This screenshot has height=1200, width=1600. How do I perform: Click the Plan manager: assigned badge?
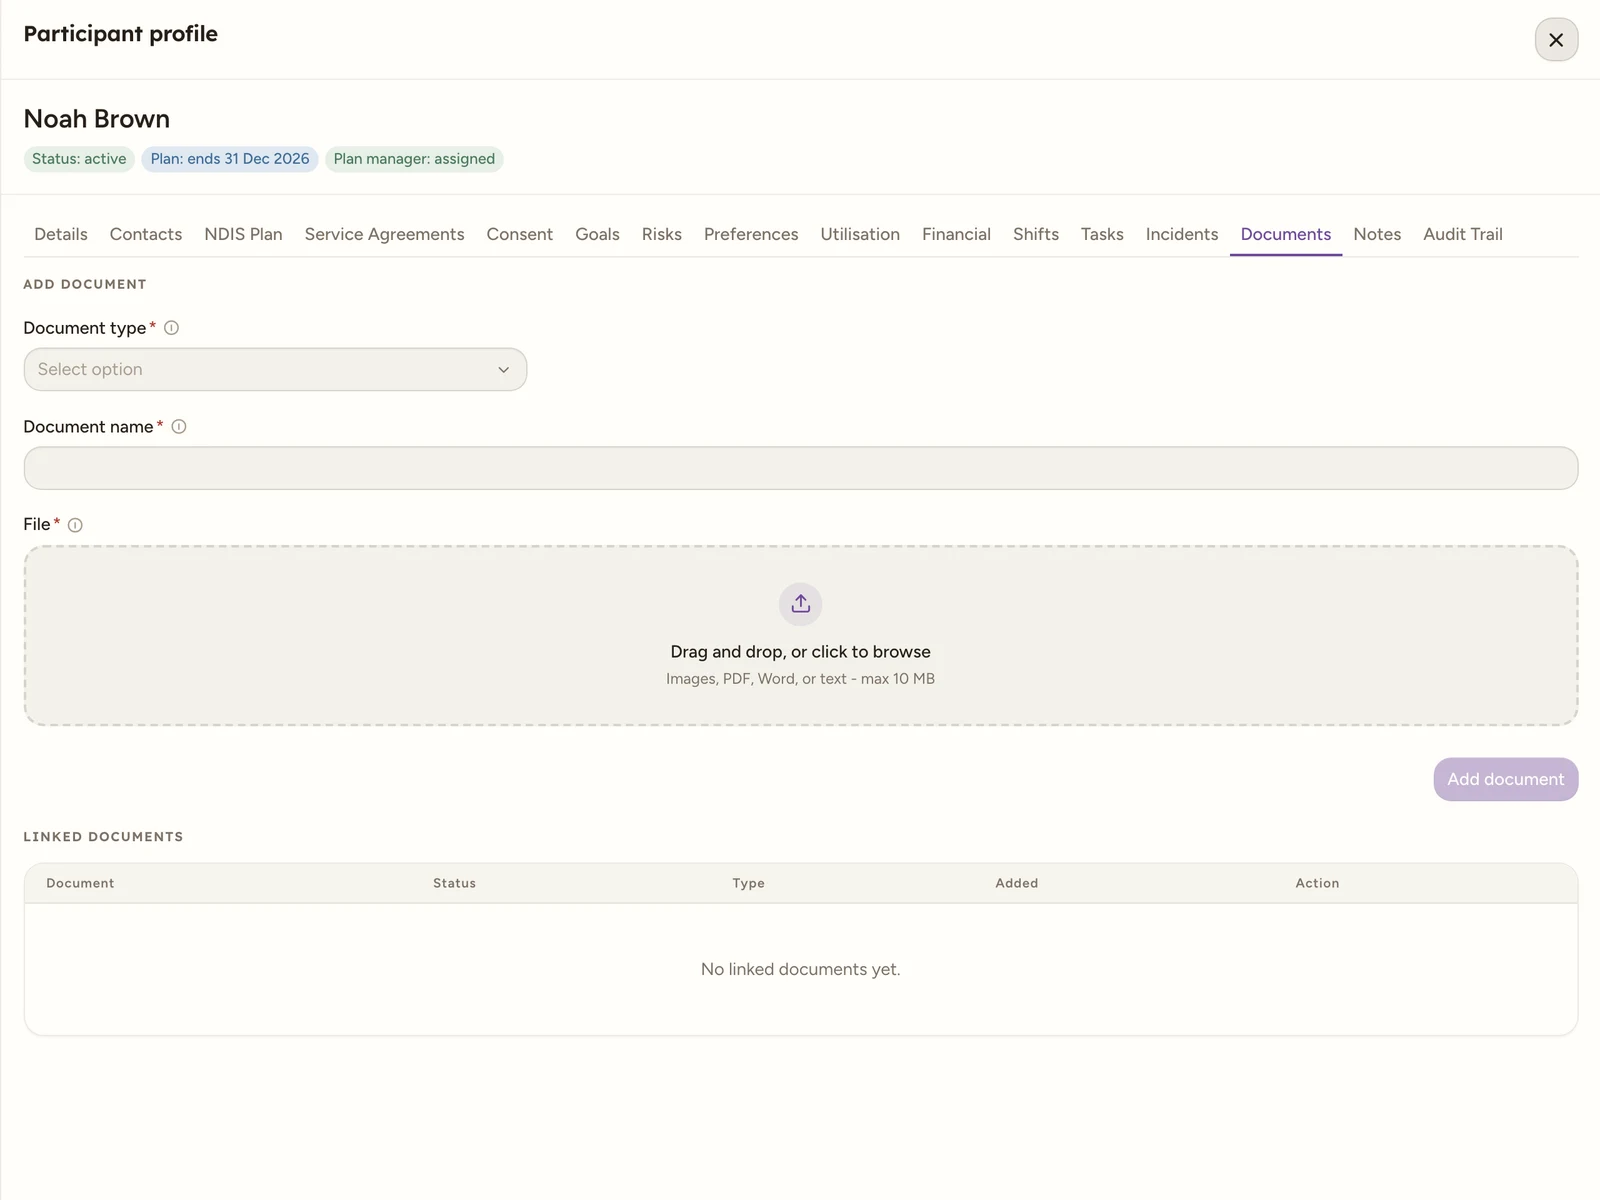tap(414, 159)
